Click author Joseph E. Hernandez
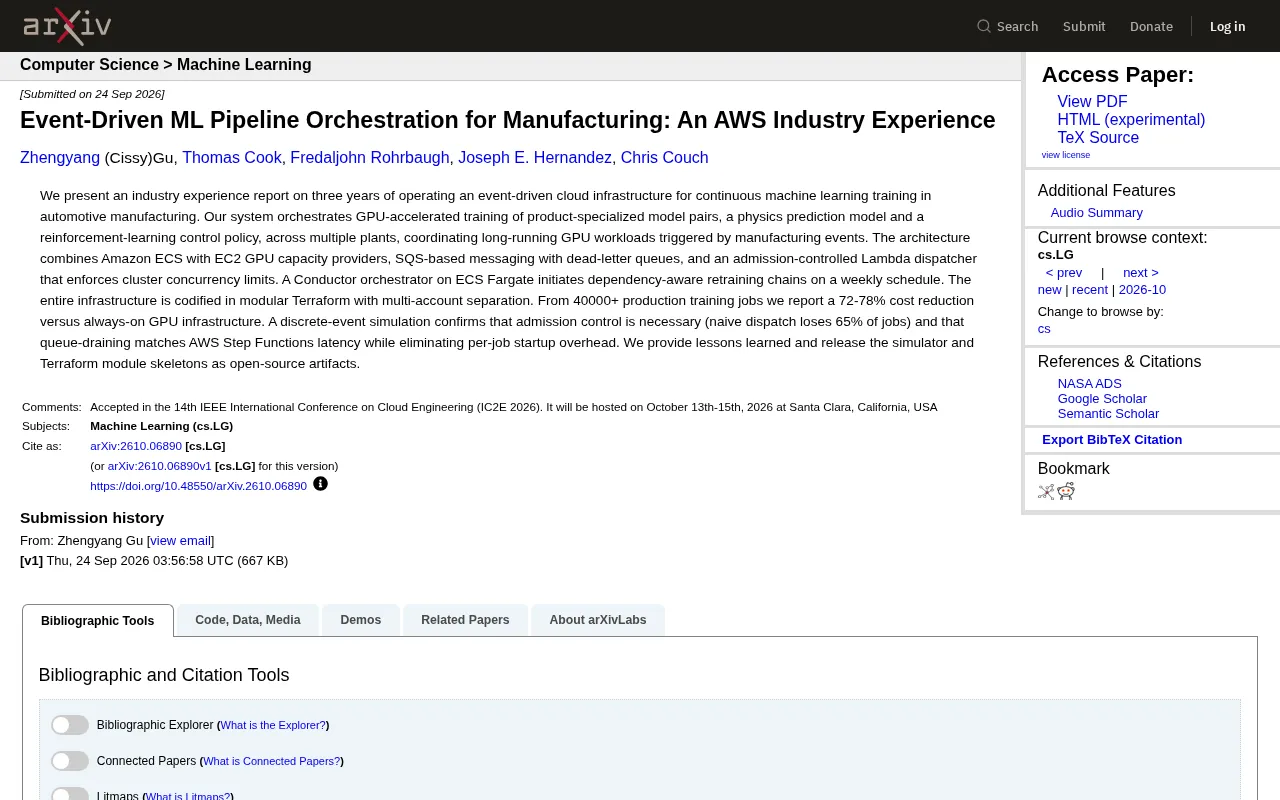 (x=535, y=158)
